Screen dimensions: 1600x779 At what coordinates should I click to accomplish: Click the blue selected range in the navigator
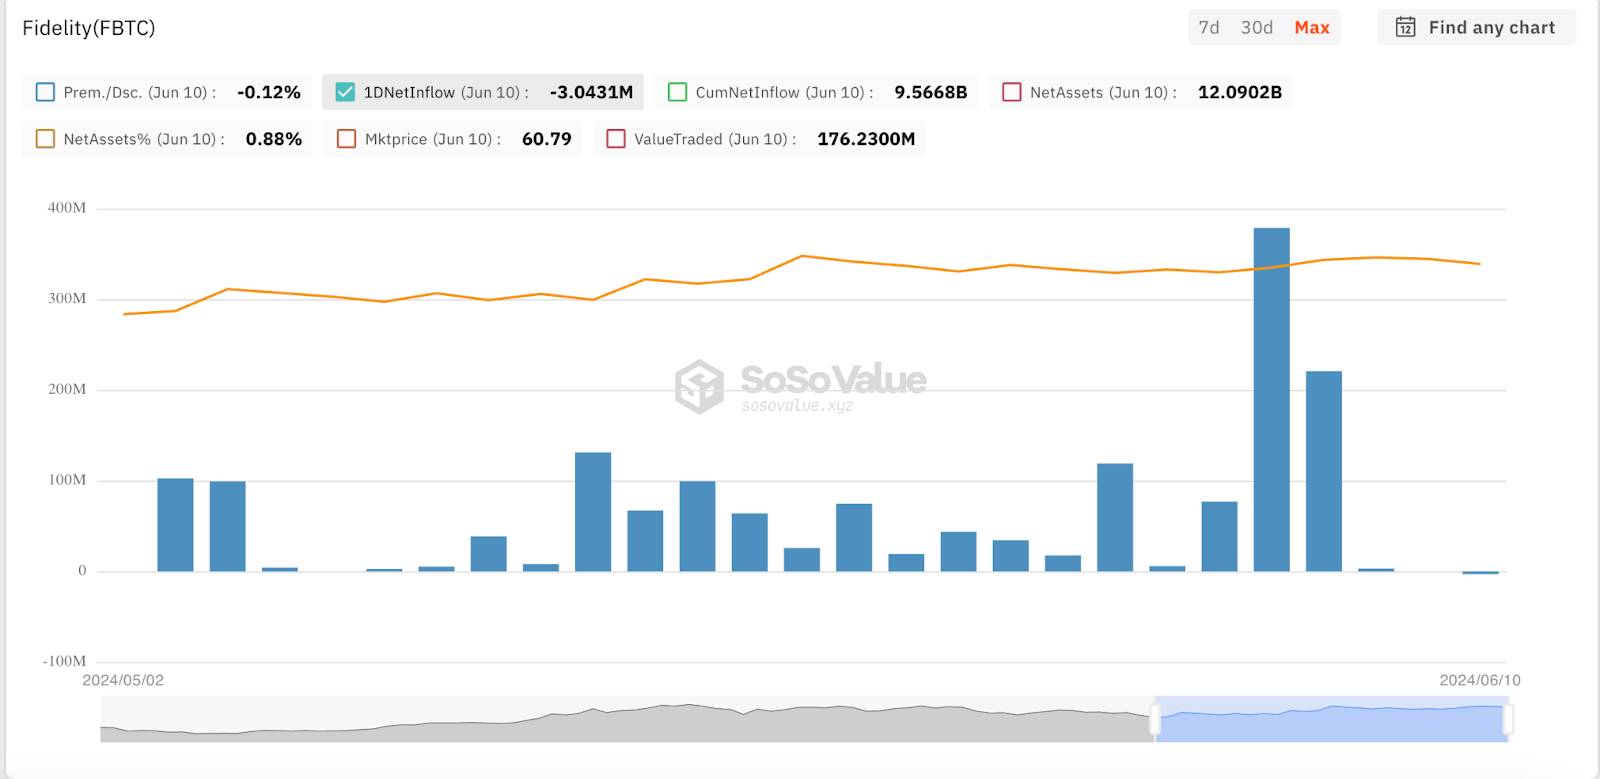click(x=1331, y=719)
